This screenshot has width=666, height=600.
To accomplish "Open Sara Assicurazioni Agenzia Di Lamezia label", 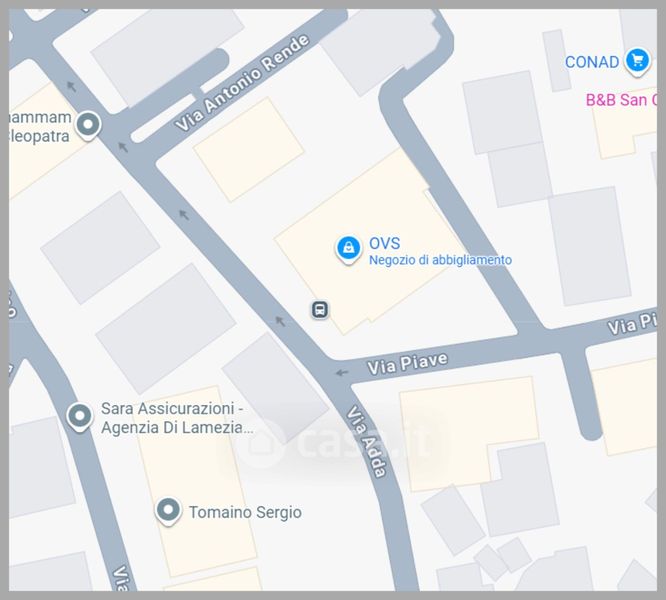I will [x=177, y=418].
